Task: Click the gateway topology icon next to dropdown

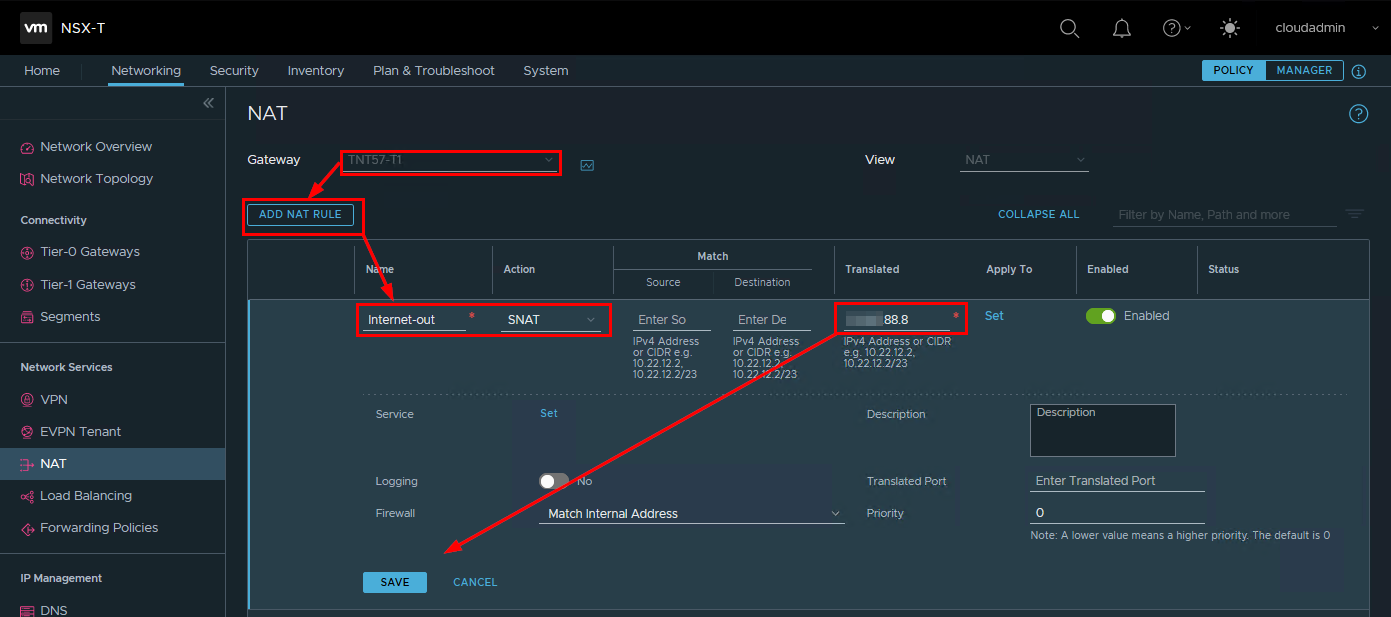Action: coord(587,165)
